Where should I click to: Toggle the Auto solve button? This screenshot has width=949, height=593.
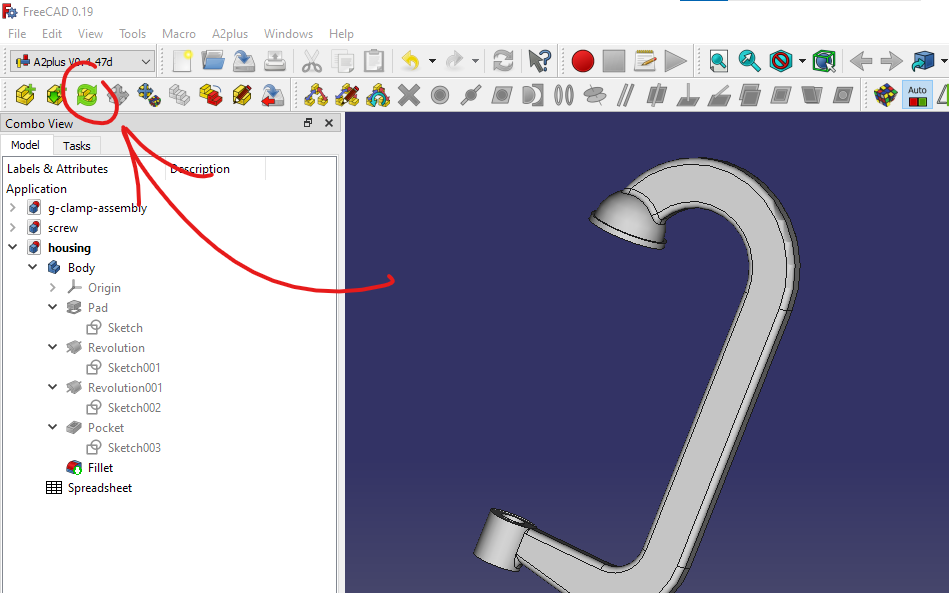coord(917,95)
